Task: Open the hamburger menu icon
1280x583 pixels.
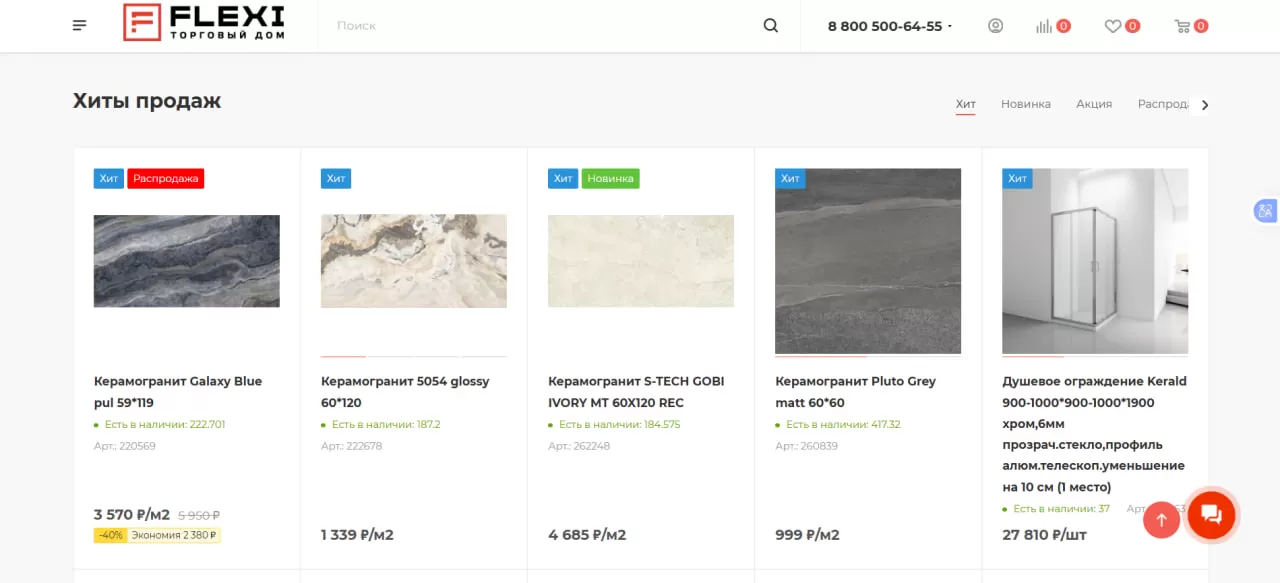Action: pos(80,26)
